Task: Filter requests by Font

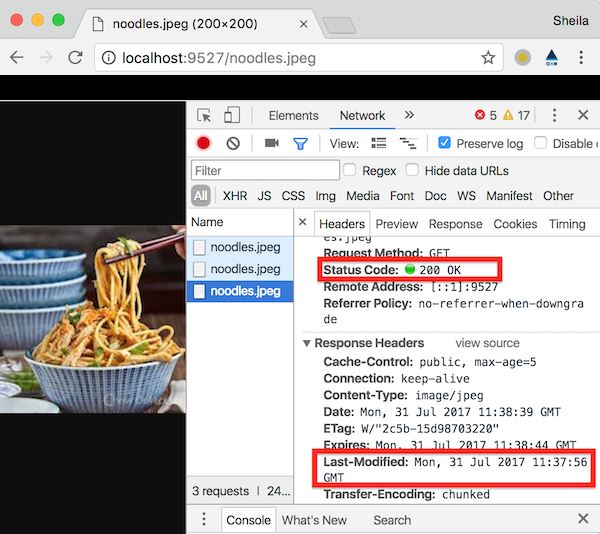Action: pyautogui.click(x=402, y=196)
